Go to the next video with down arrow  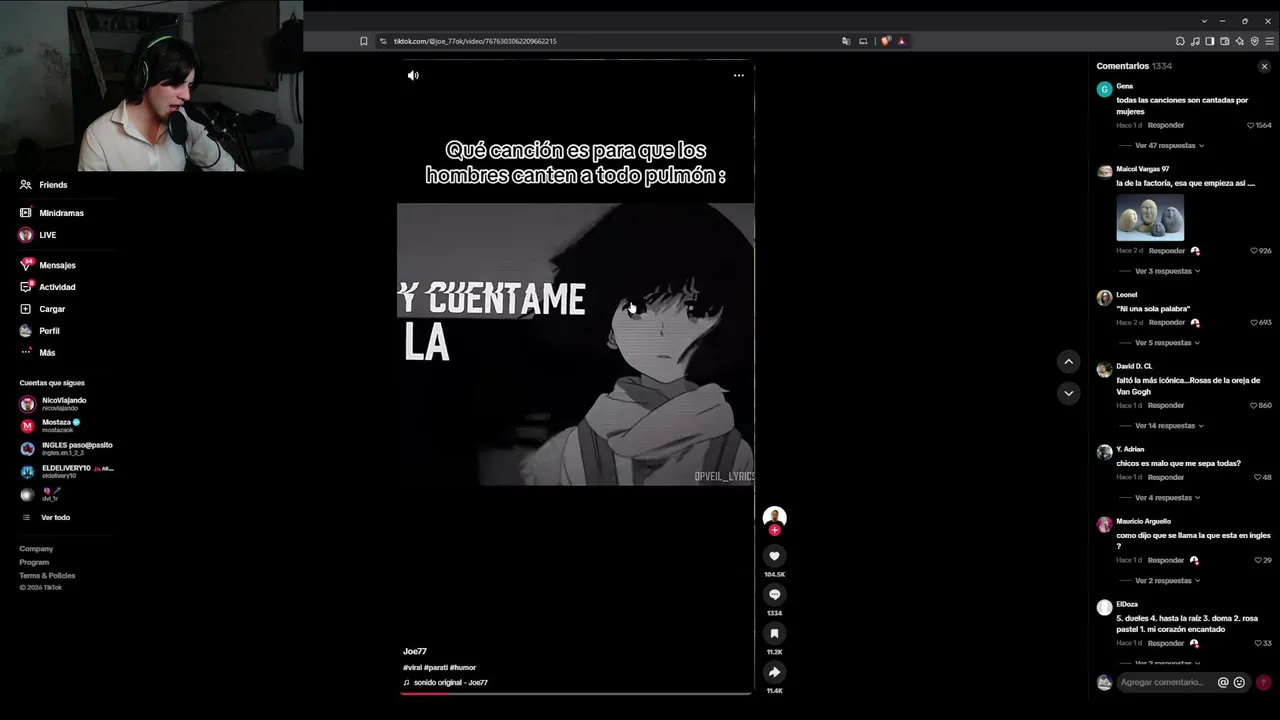(x=1068, y=393)
